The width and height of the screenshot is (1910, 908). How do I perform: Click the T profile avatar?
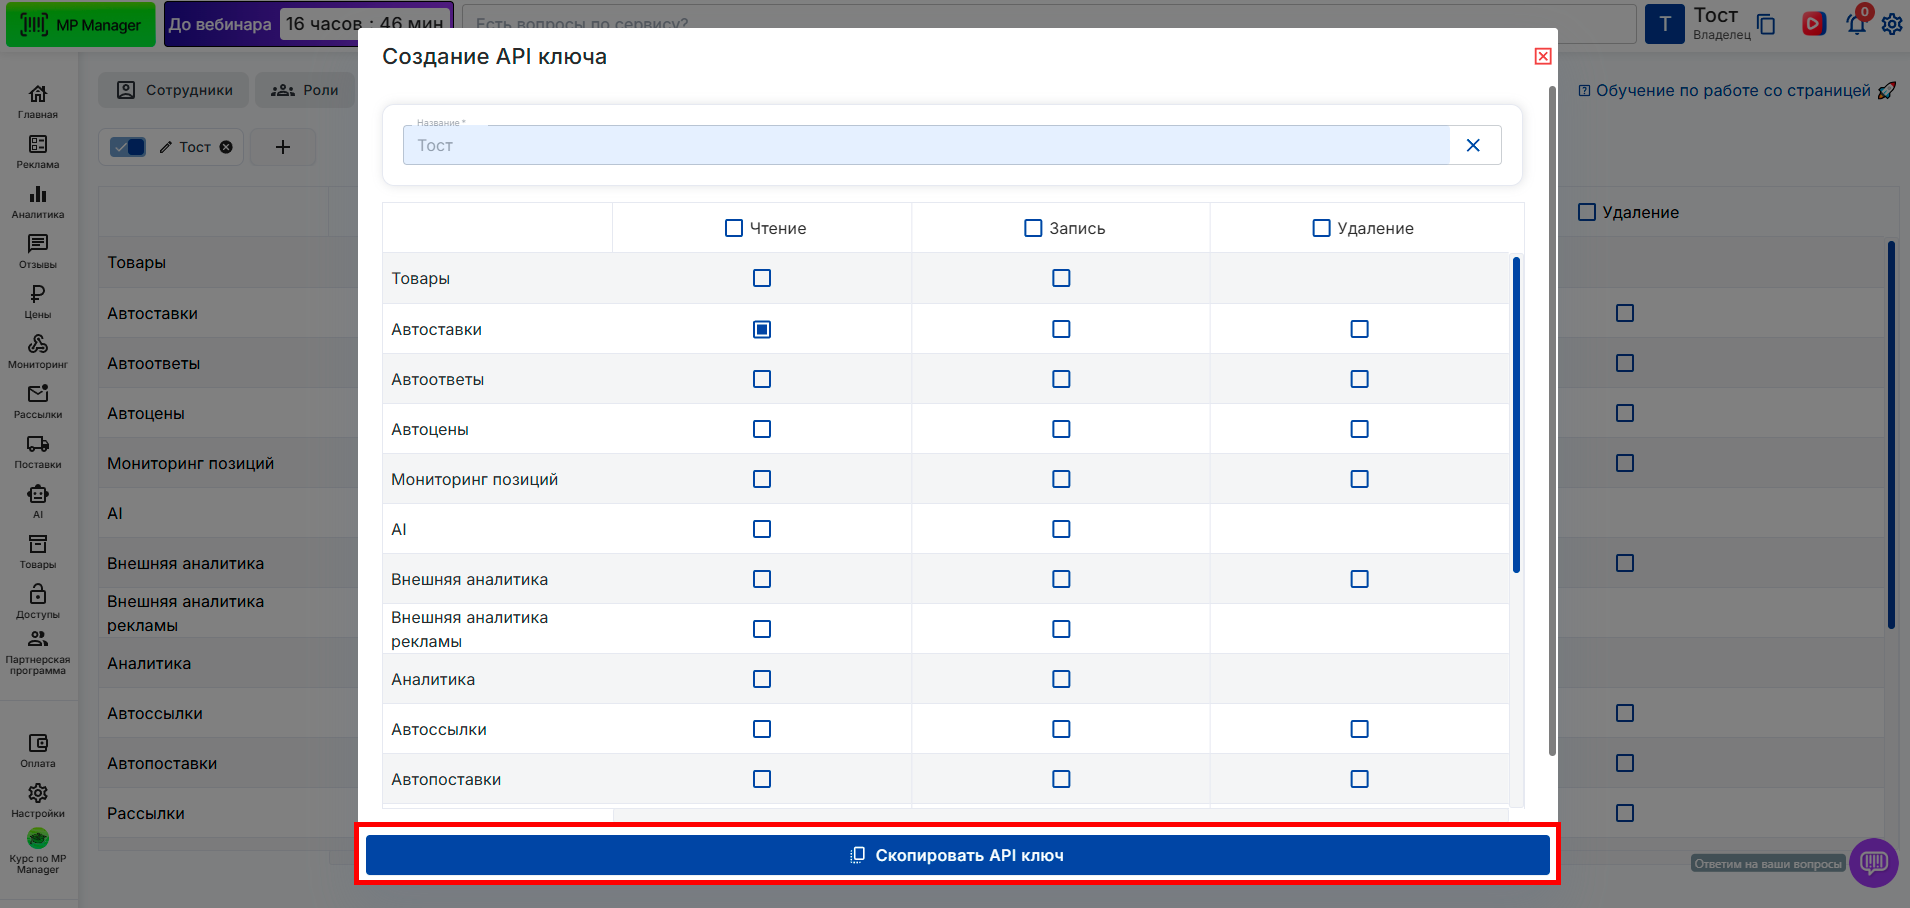pos(1665,24)
